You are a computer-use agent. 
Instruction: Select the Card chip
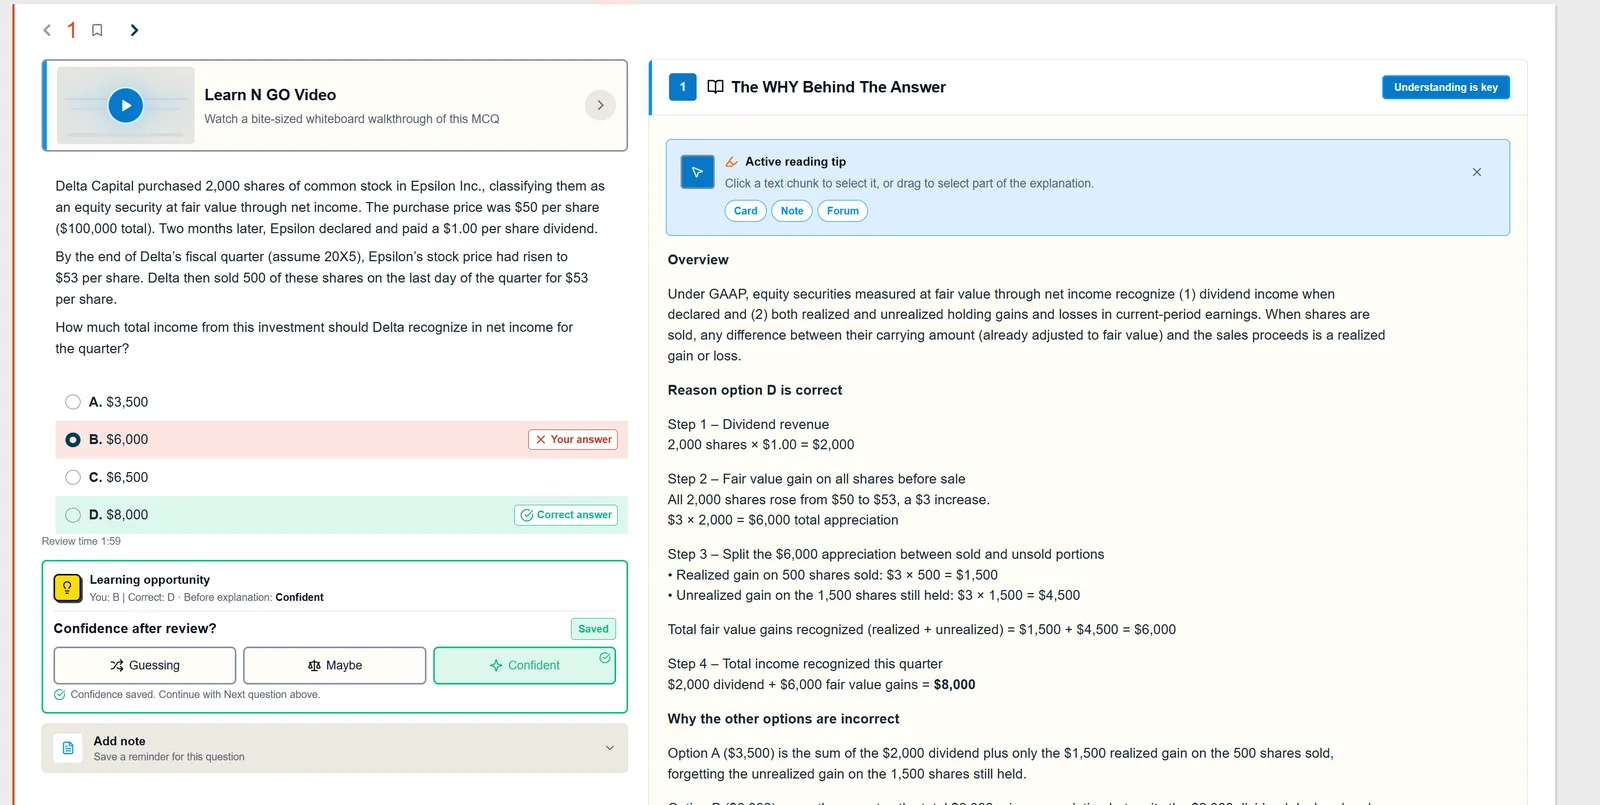point(746,211)
